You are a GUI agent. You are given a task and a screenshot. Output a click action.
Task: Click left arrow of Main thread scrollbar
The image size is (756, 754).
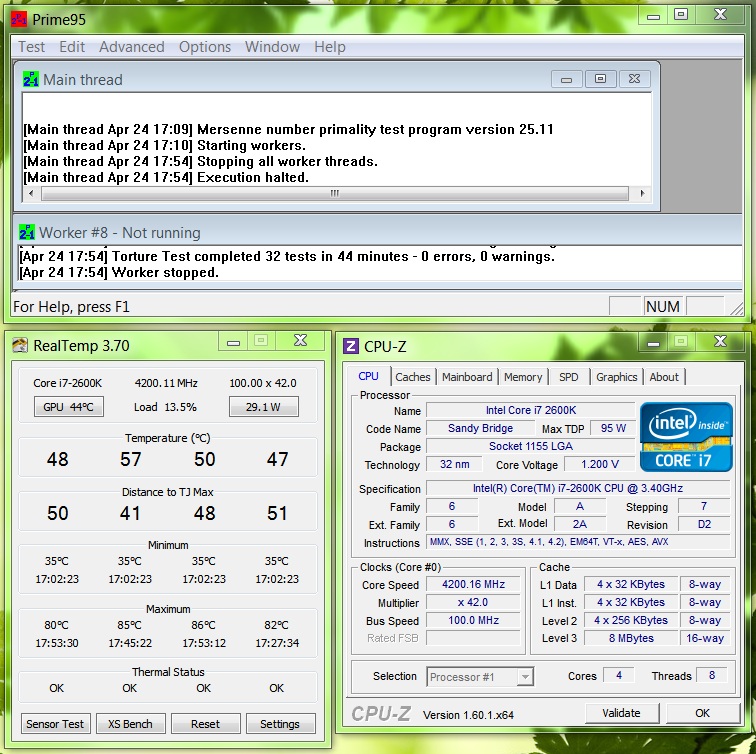tap(31, 193)
